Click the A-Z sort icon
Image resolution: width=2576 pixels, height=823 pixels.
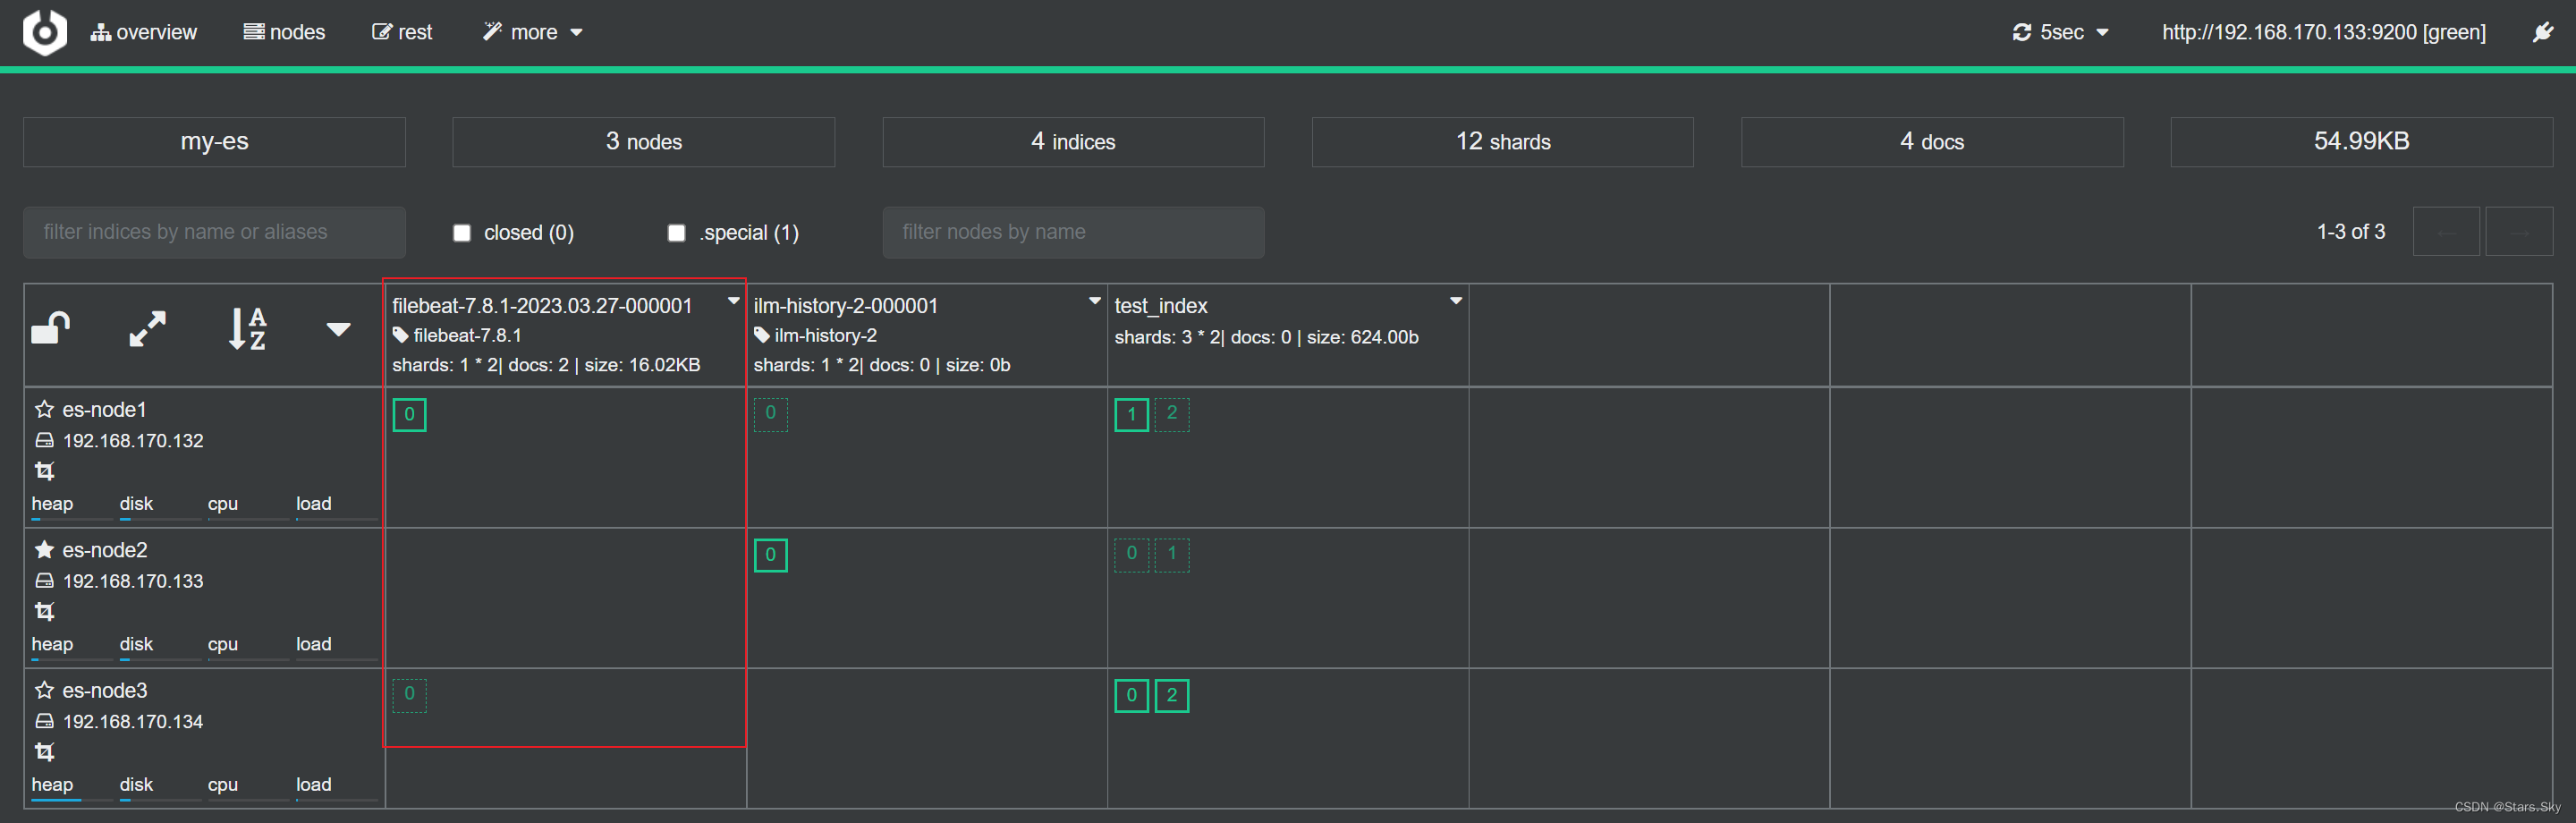click(245, 328)
